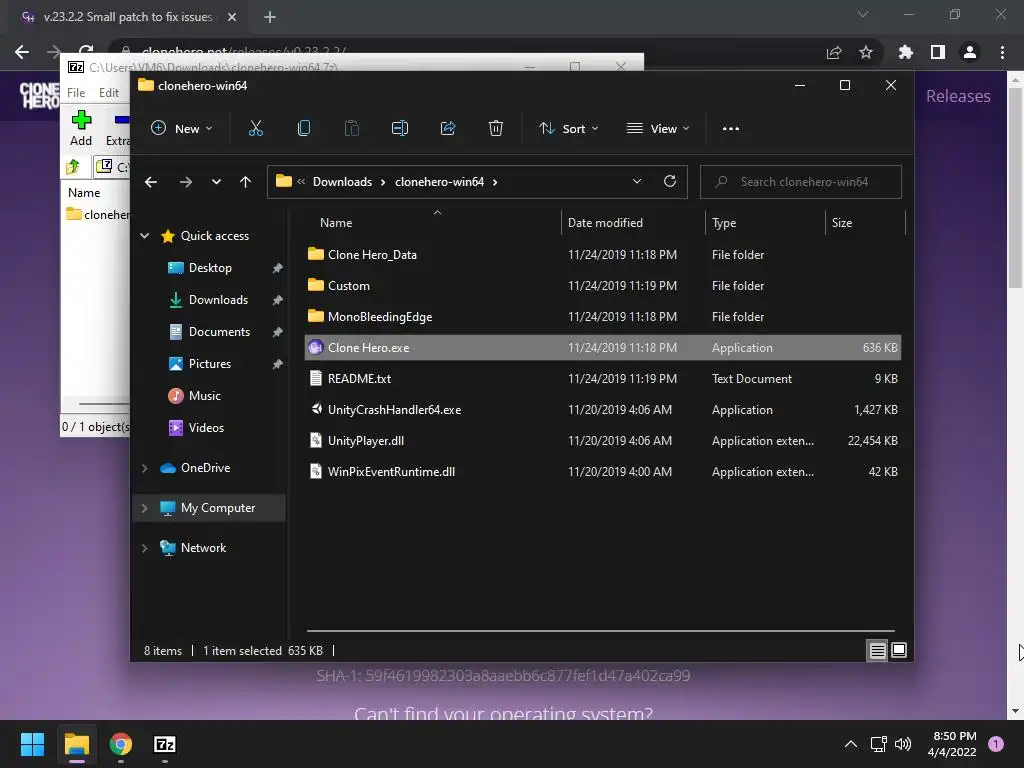Screen dimensions: 1024x768
Task: Refresh the clonehero-win64 folder view
Action: (x=669, y=182)
